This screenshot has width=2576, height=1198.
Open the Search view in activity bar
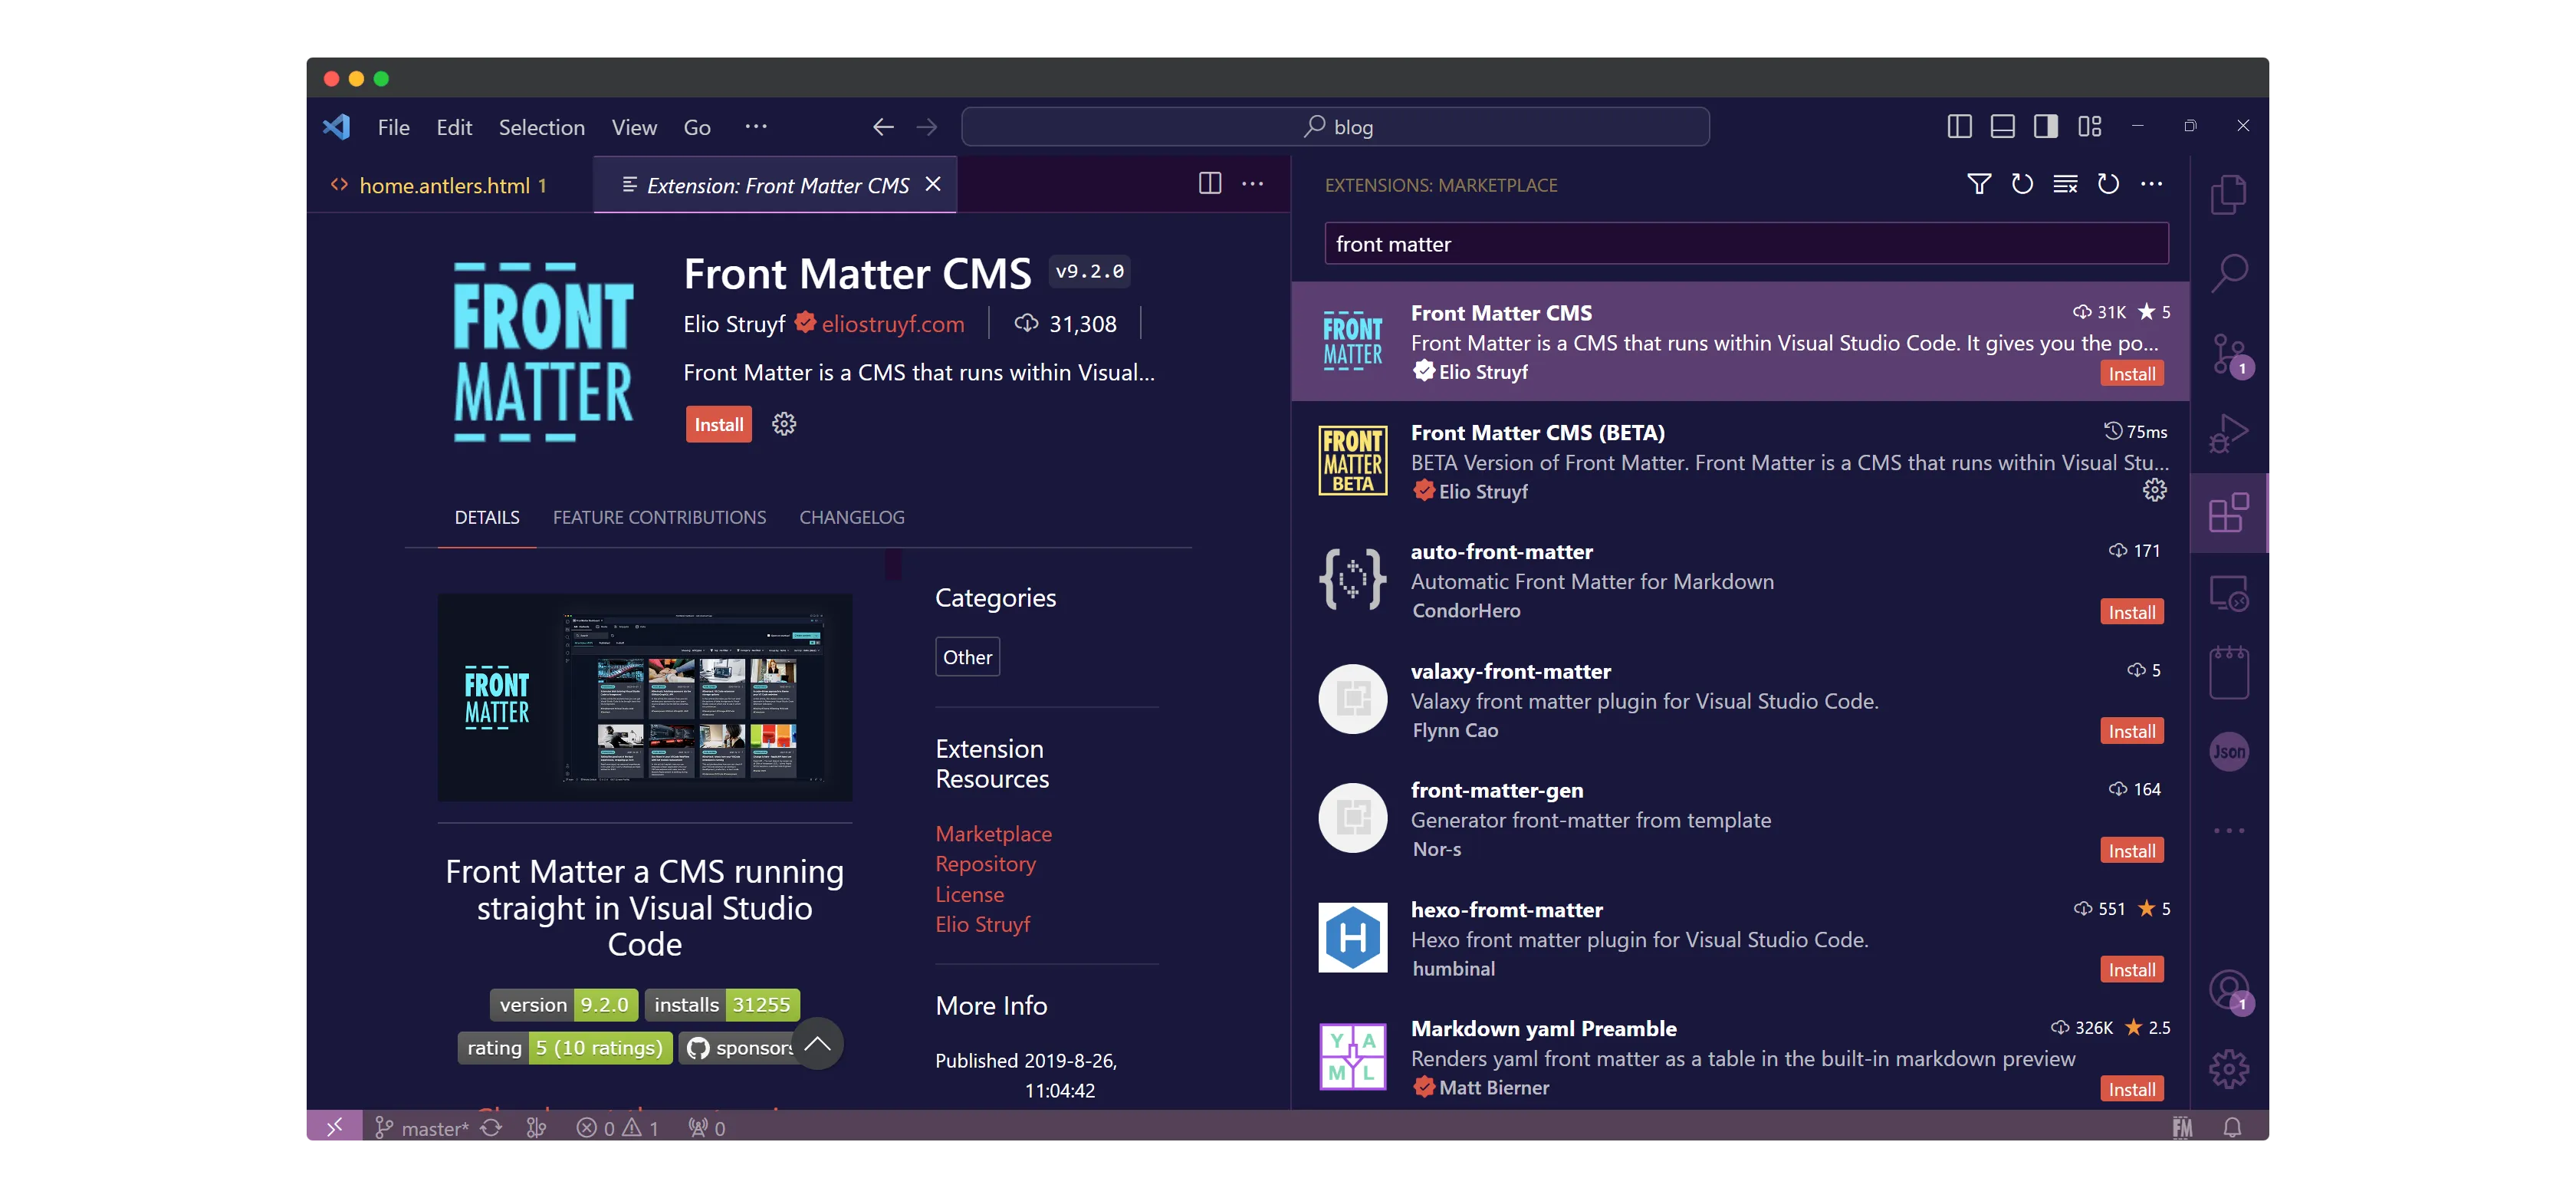(2228, 273)
